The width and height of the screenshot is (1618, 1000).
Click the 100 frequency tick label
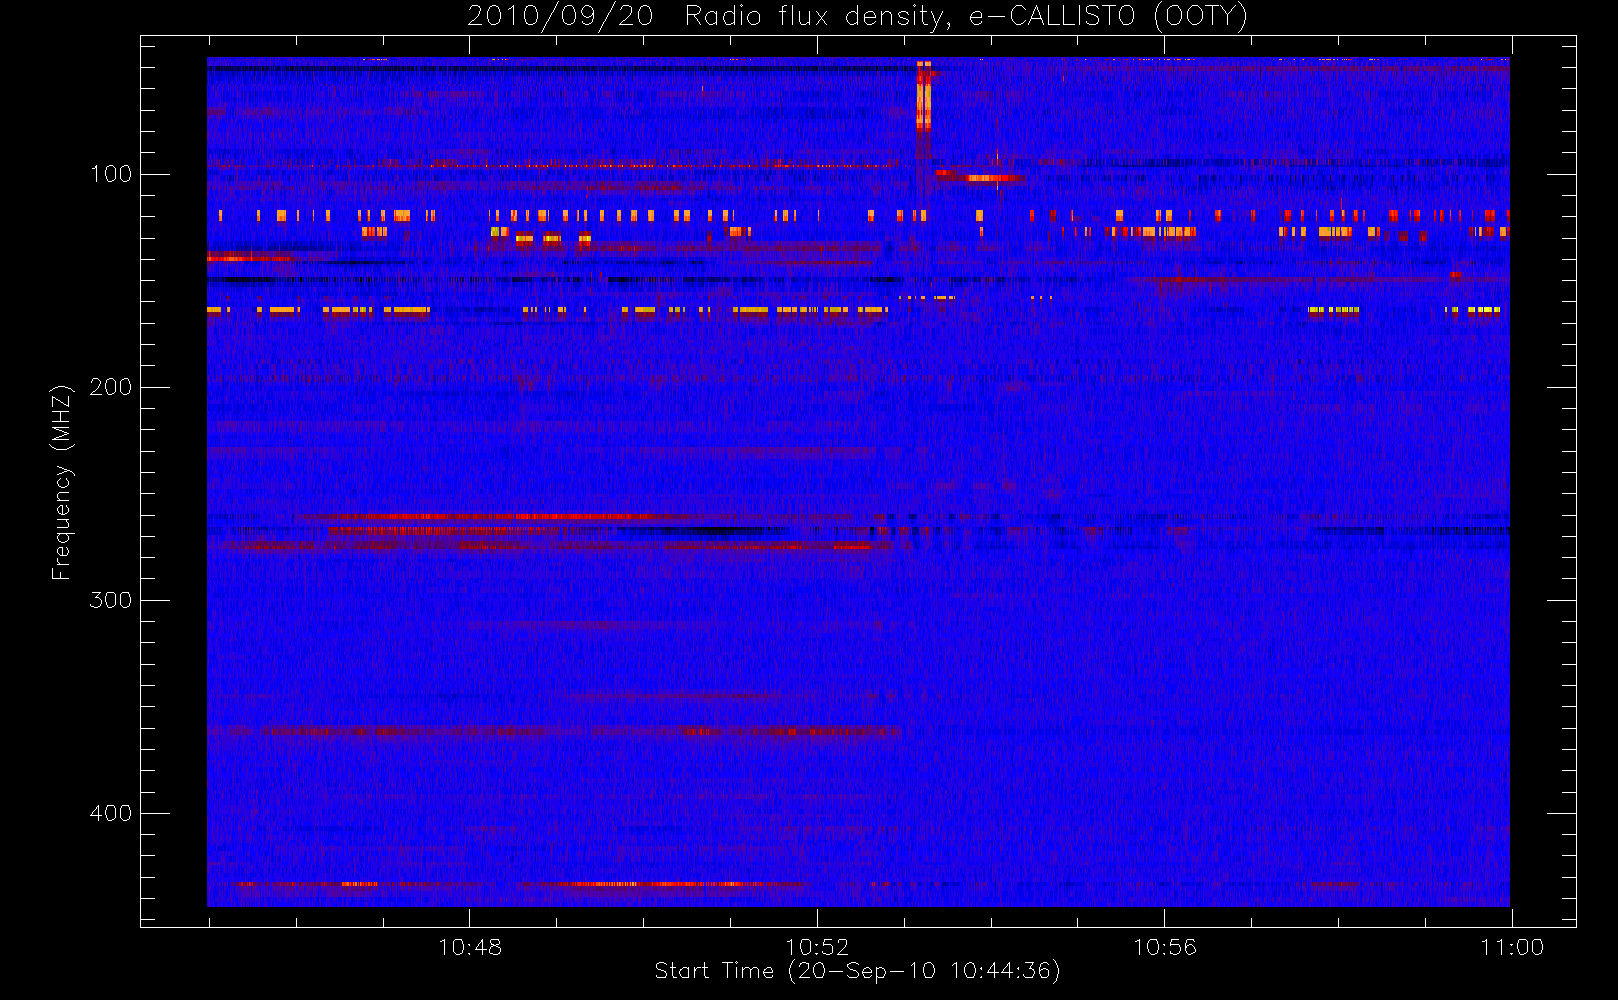point(110,174)
